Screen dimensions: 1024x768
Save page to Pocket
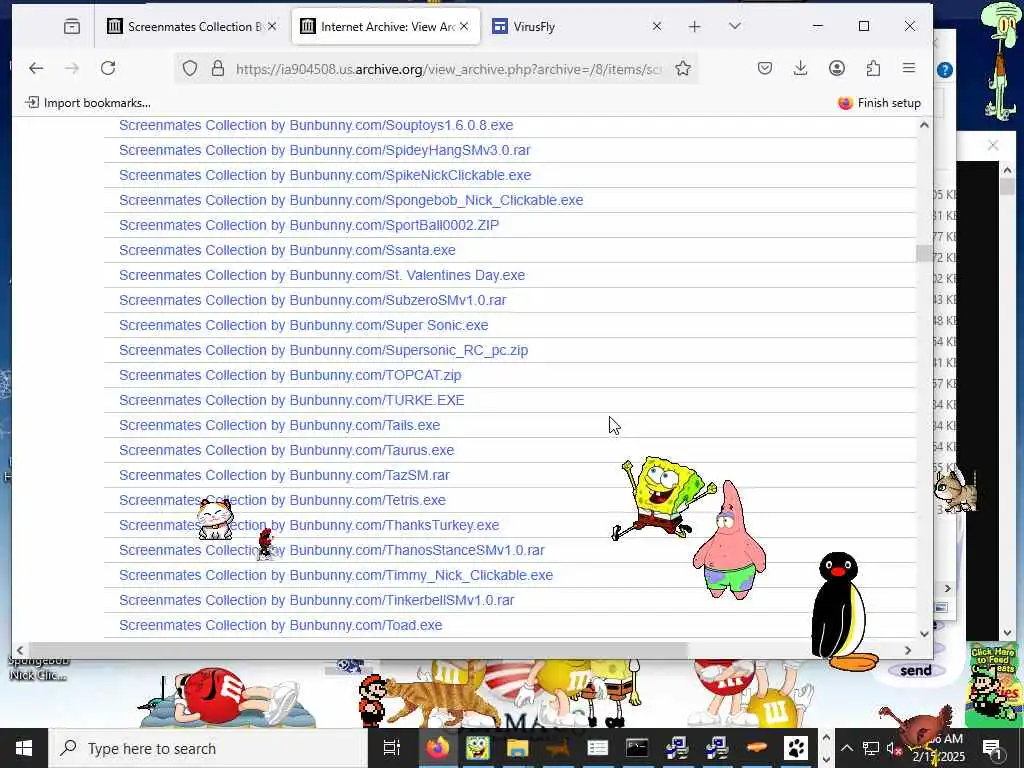(765, 68)
